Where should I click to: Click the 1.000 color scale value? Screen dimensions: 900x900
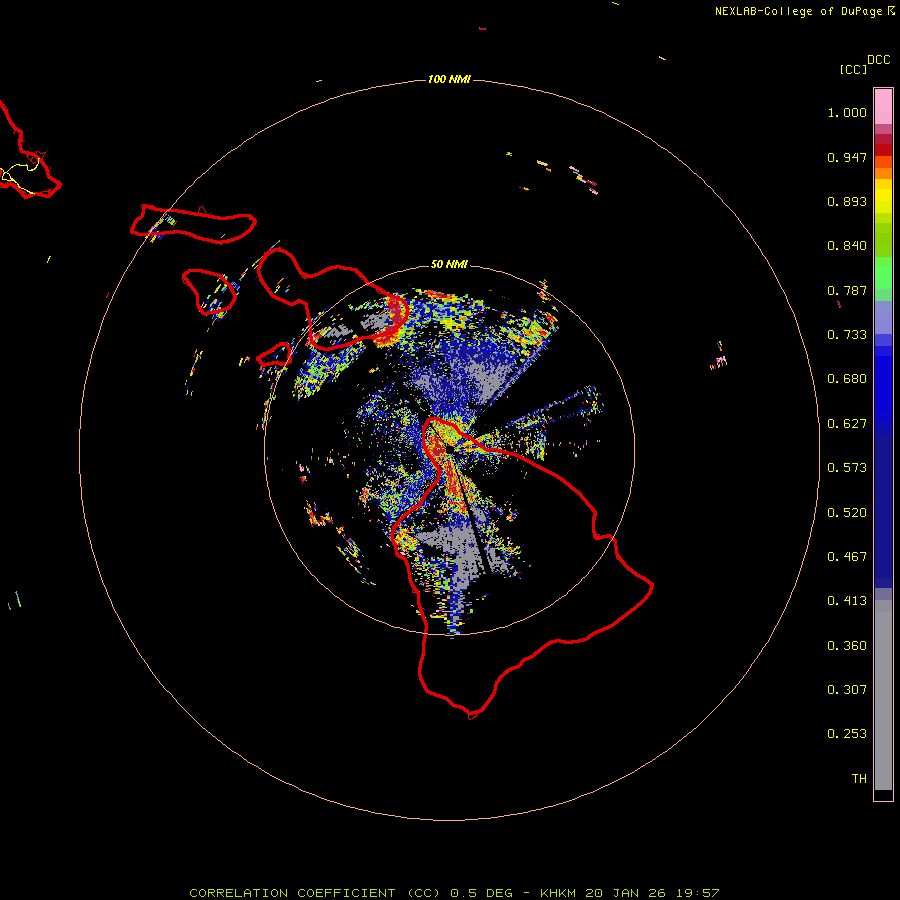(847, 112)
